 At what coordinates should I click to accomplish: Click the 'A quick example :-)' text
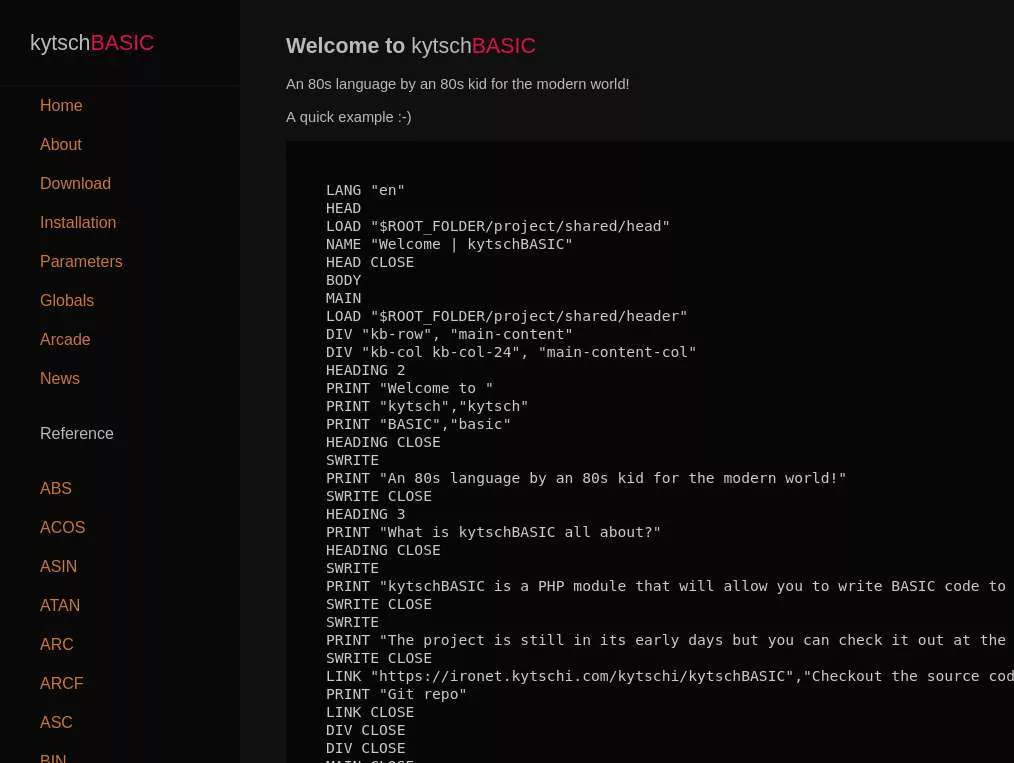click(349, 117)
